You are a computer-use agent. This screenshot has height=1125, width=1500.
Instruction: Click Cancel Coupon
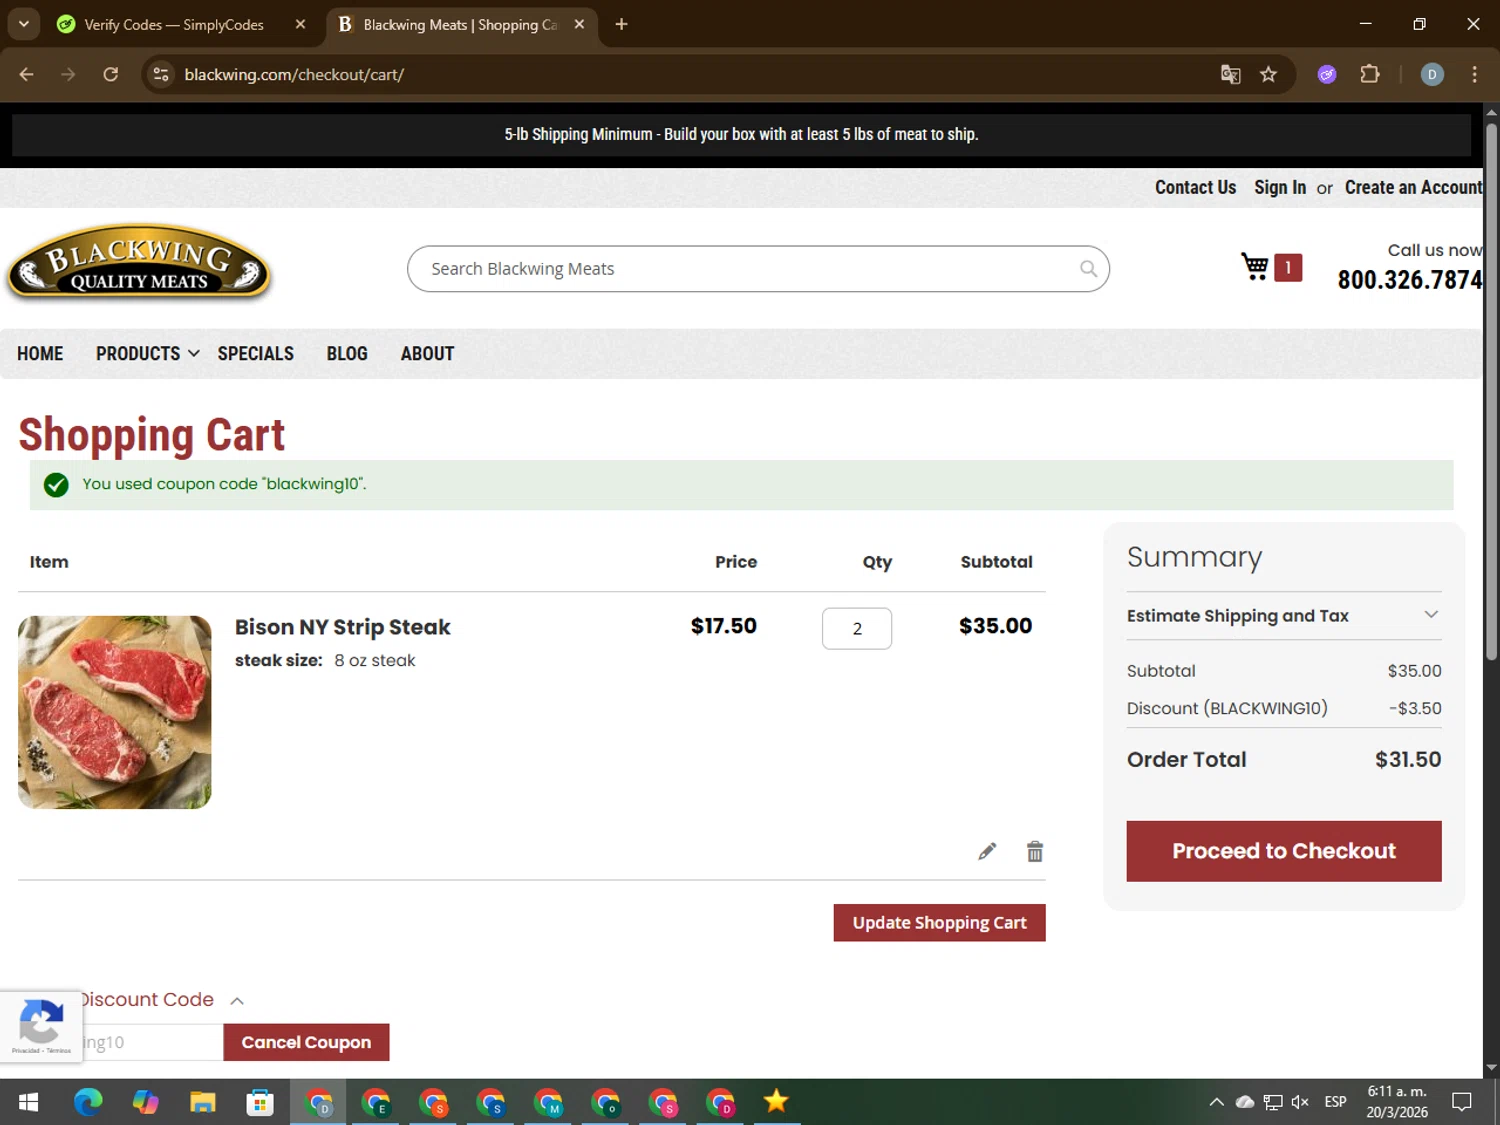point(306,1042)
